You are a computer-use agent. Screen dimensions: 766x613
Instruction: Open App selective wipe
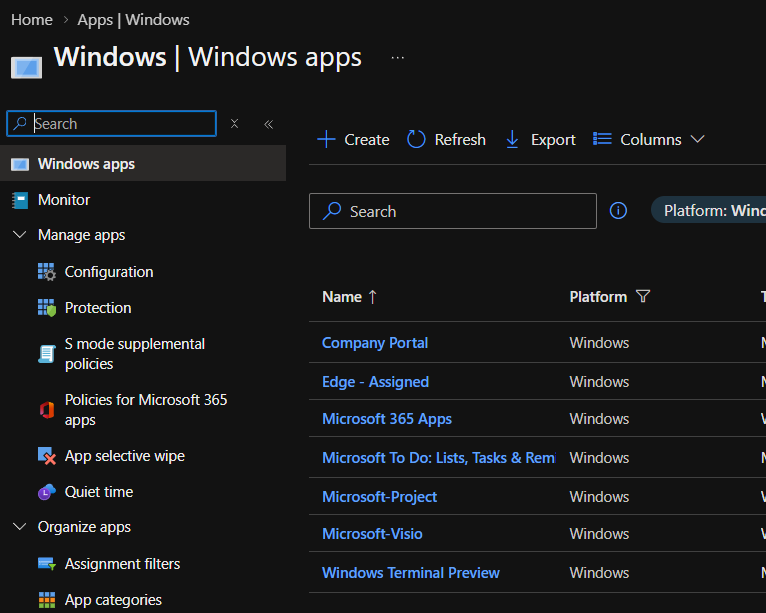point(125,456)
